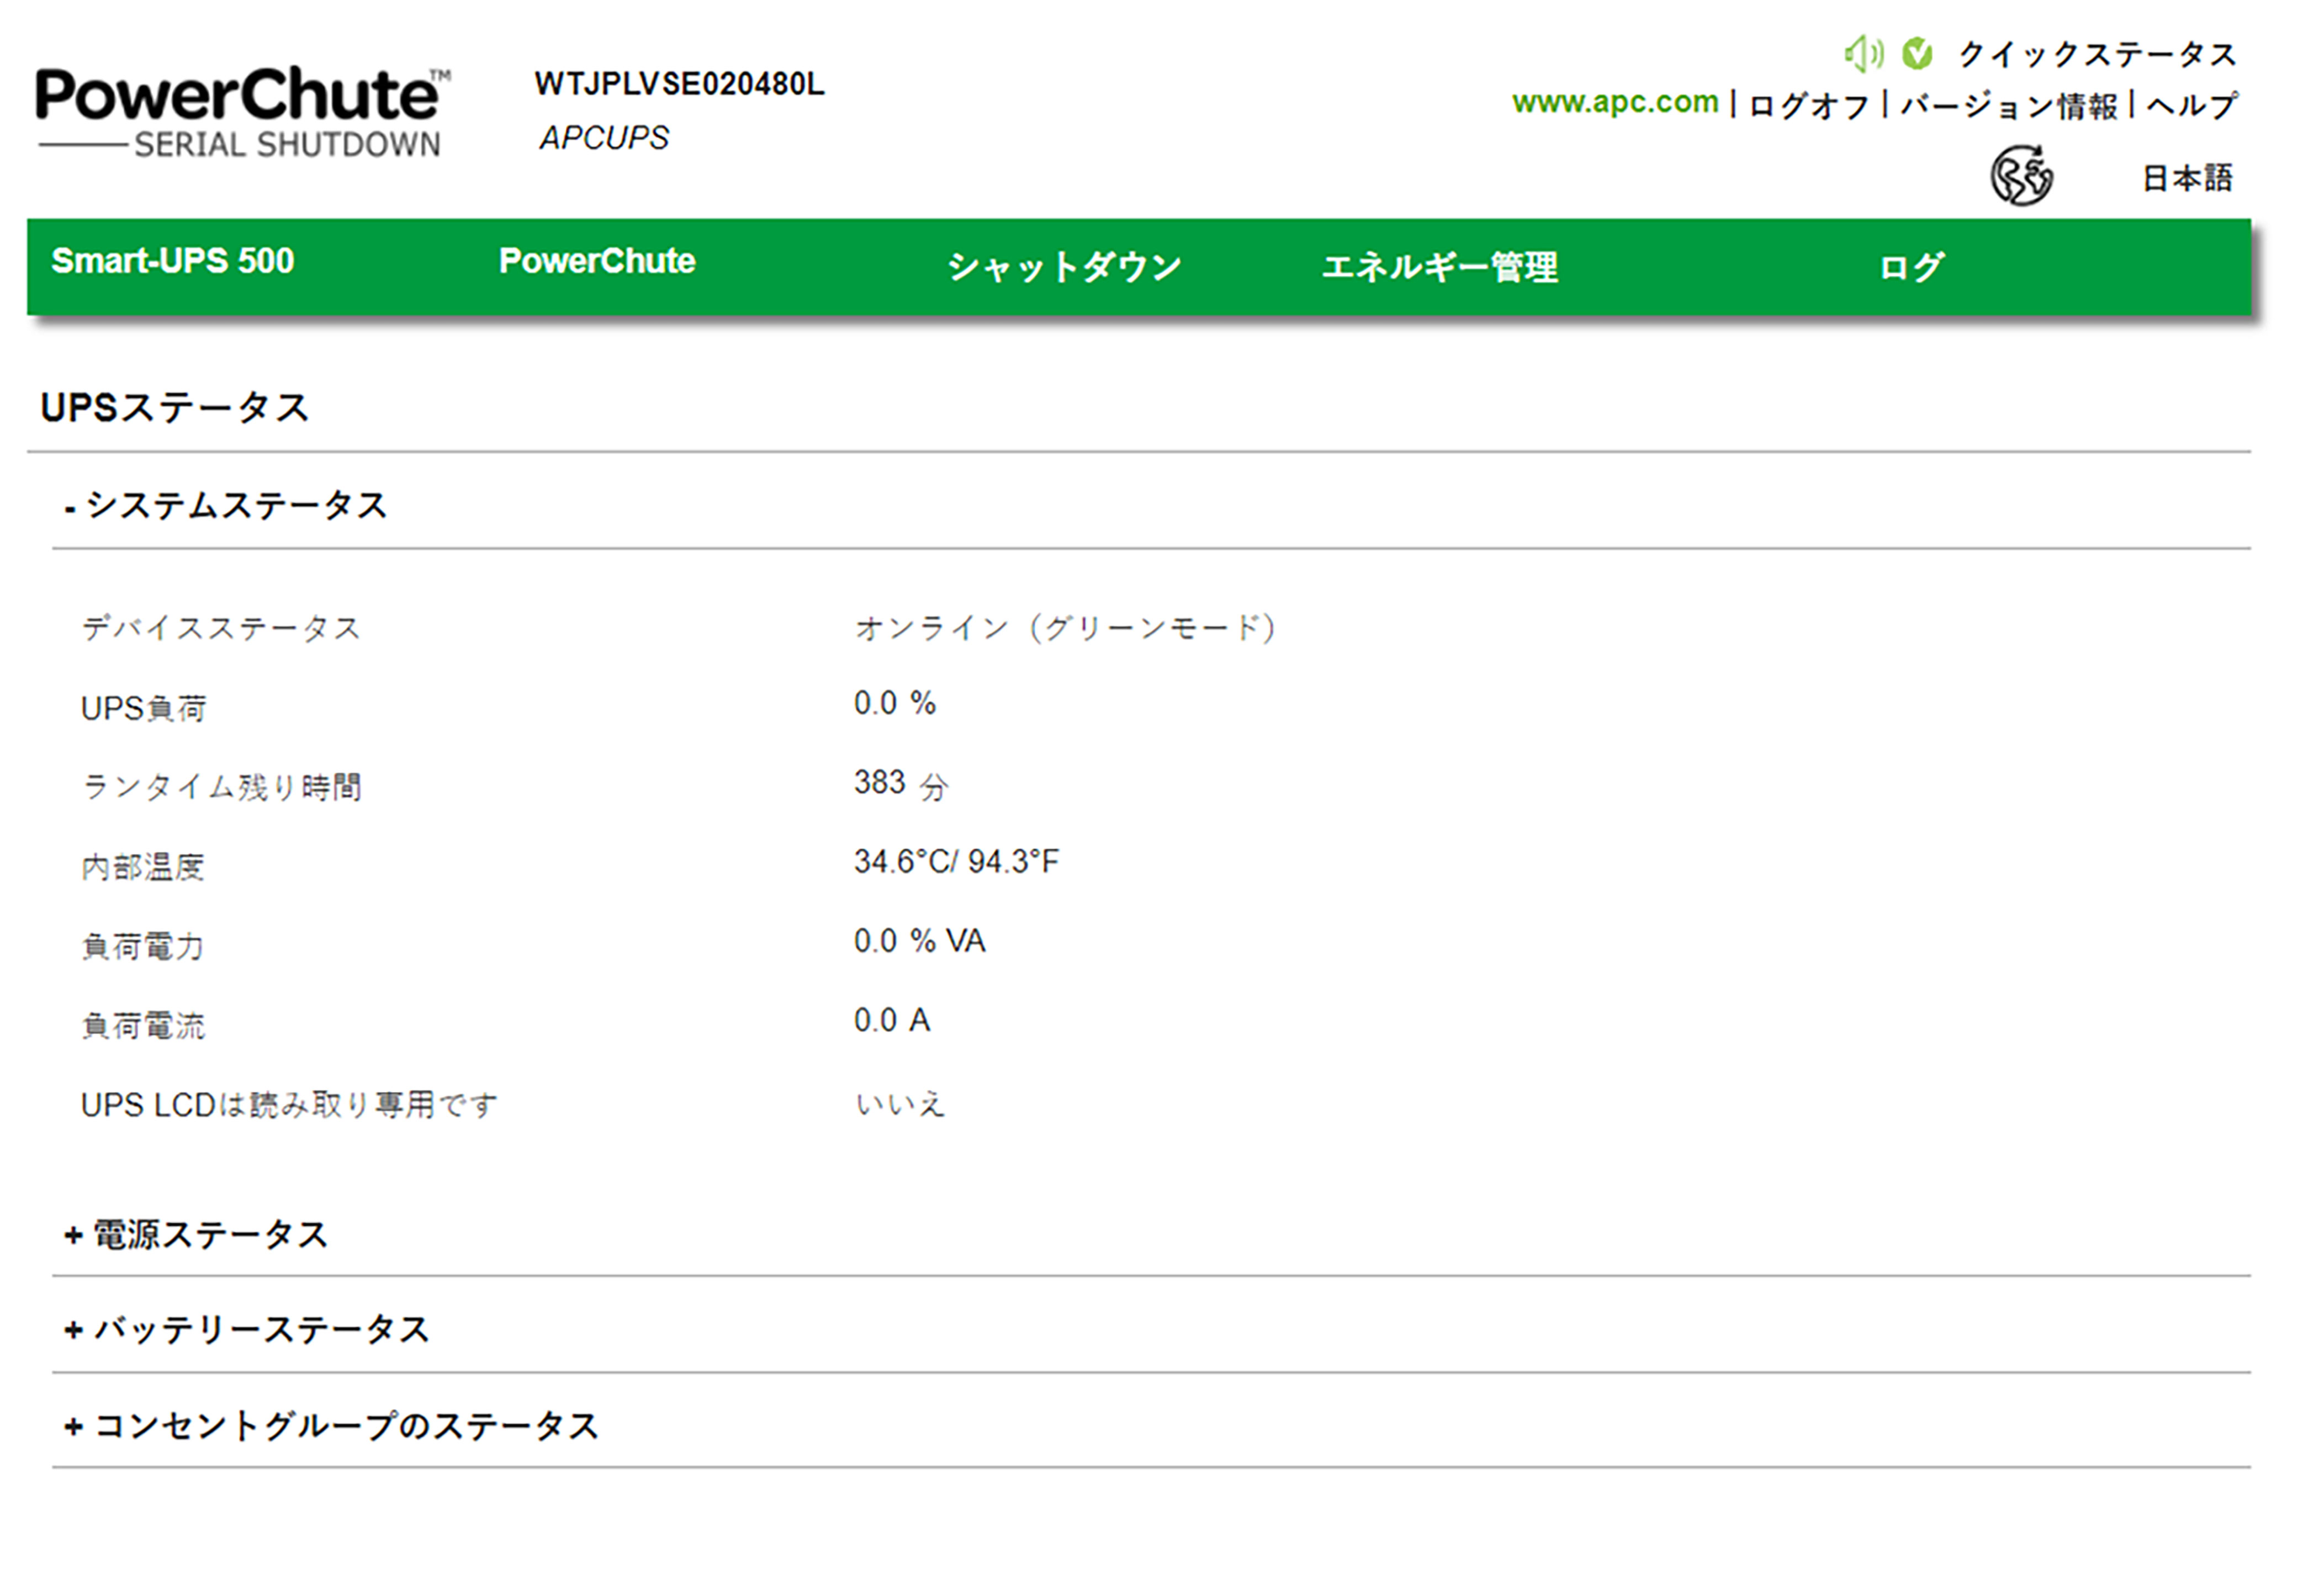The image size is (2319, 1596).
Task: Open the www.apc.com link
Action: click(x=1615, y=102)
